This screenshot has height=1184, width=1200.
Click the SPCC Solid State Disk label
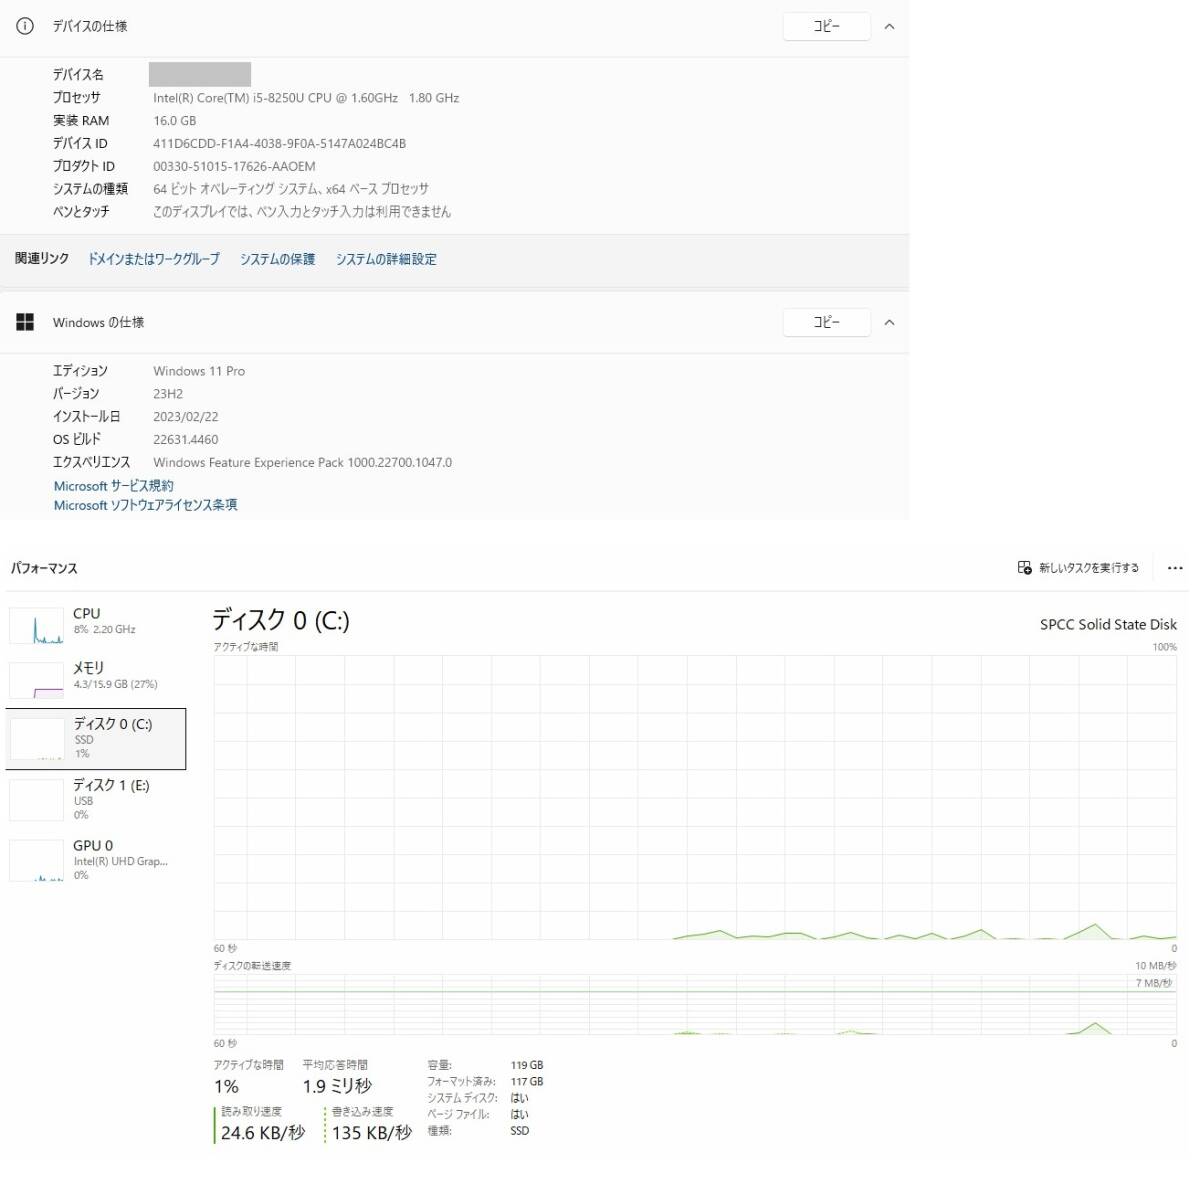click(x=1108, y=624)
